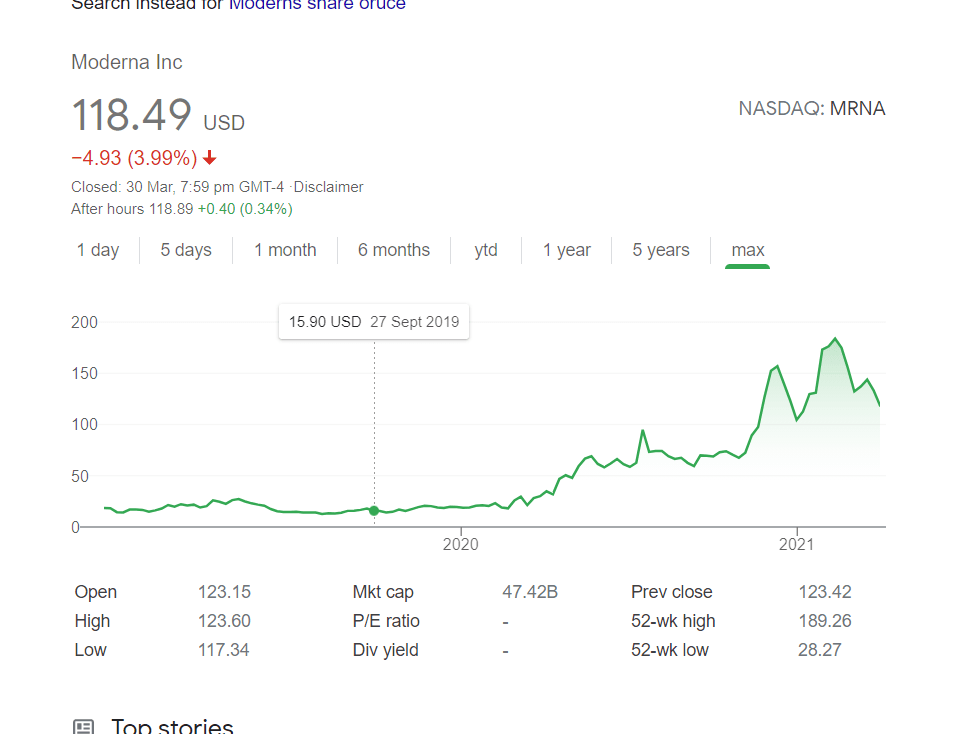Image resolution: width=968 pixels, height=734 pixels.
Task: Switch chart to ytd
Action: pos(486,250)
